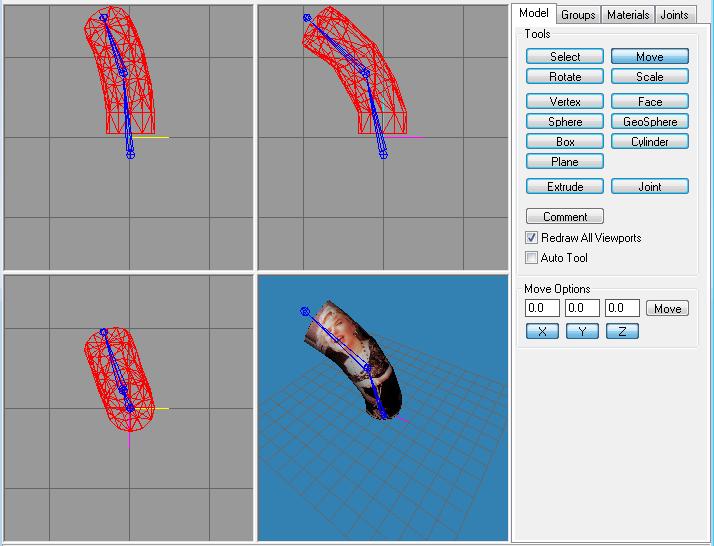The image size is (714, 546).
Task: Toggle the Y axis button
Action: point(582,331)
